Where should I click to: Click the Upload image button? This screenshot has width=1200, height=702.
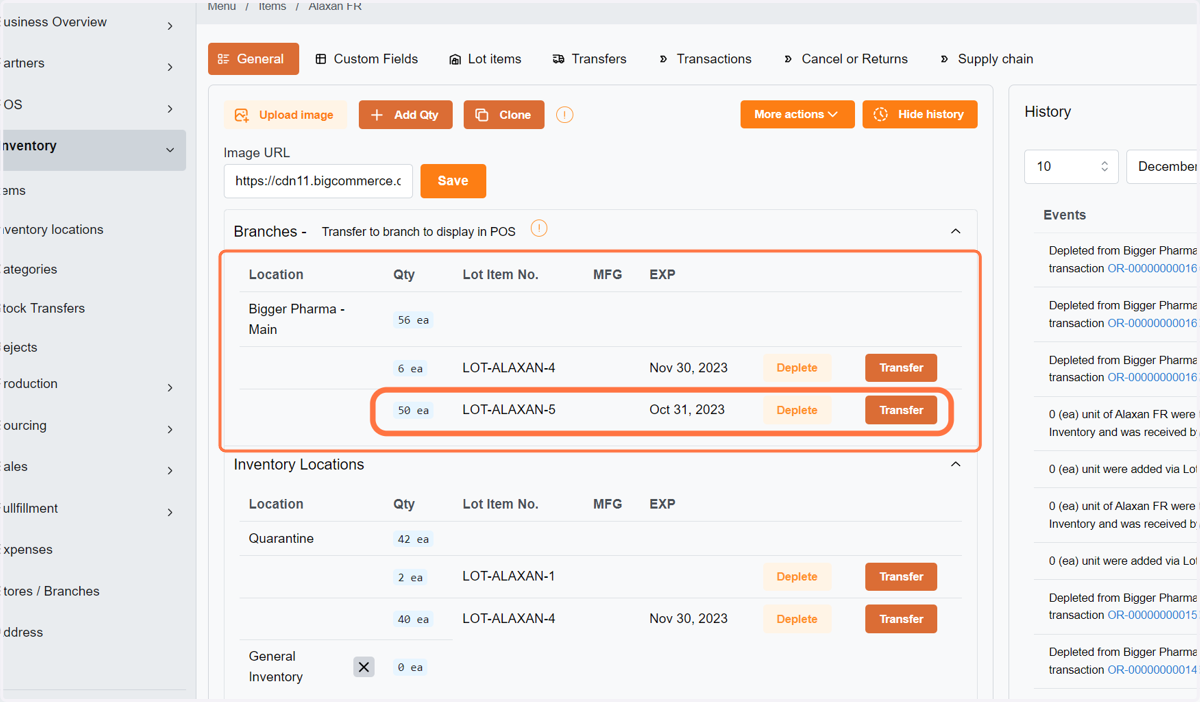point(285,115)
